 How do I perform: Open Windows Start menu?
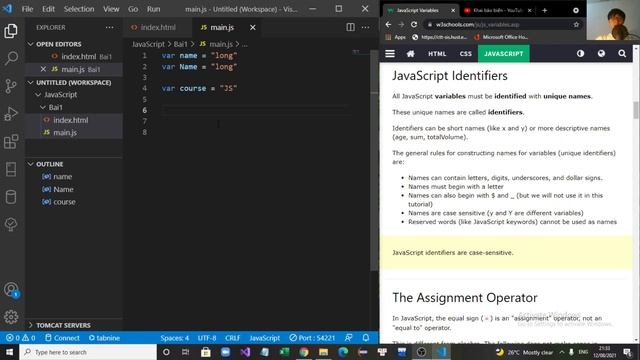(x=9, y=352)
